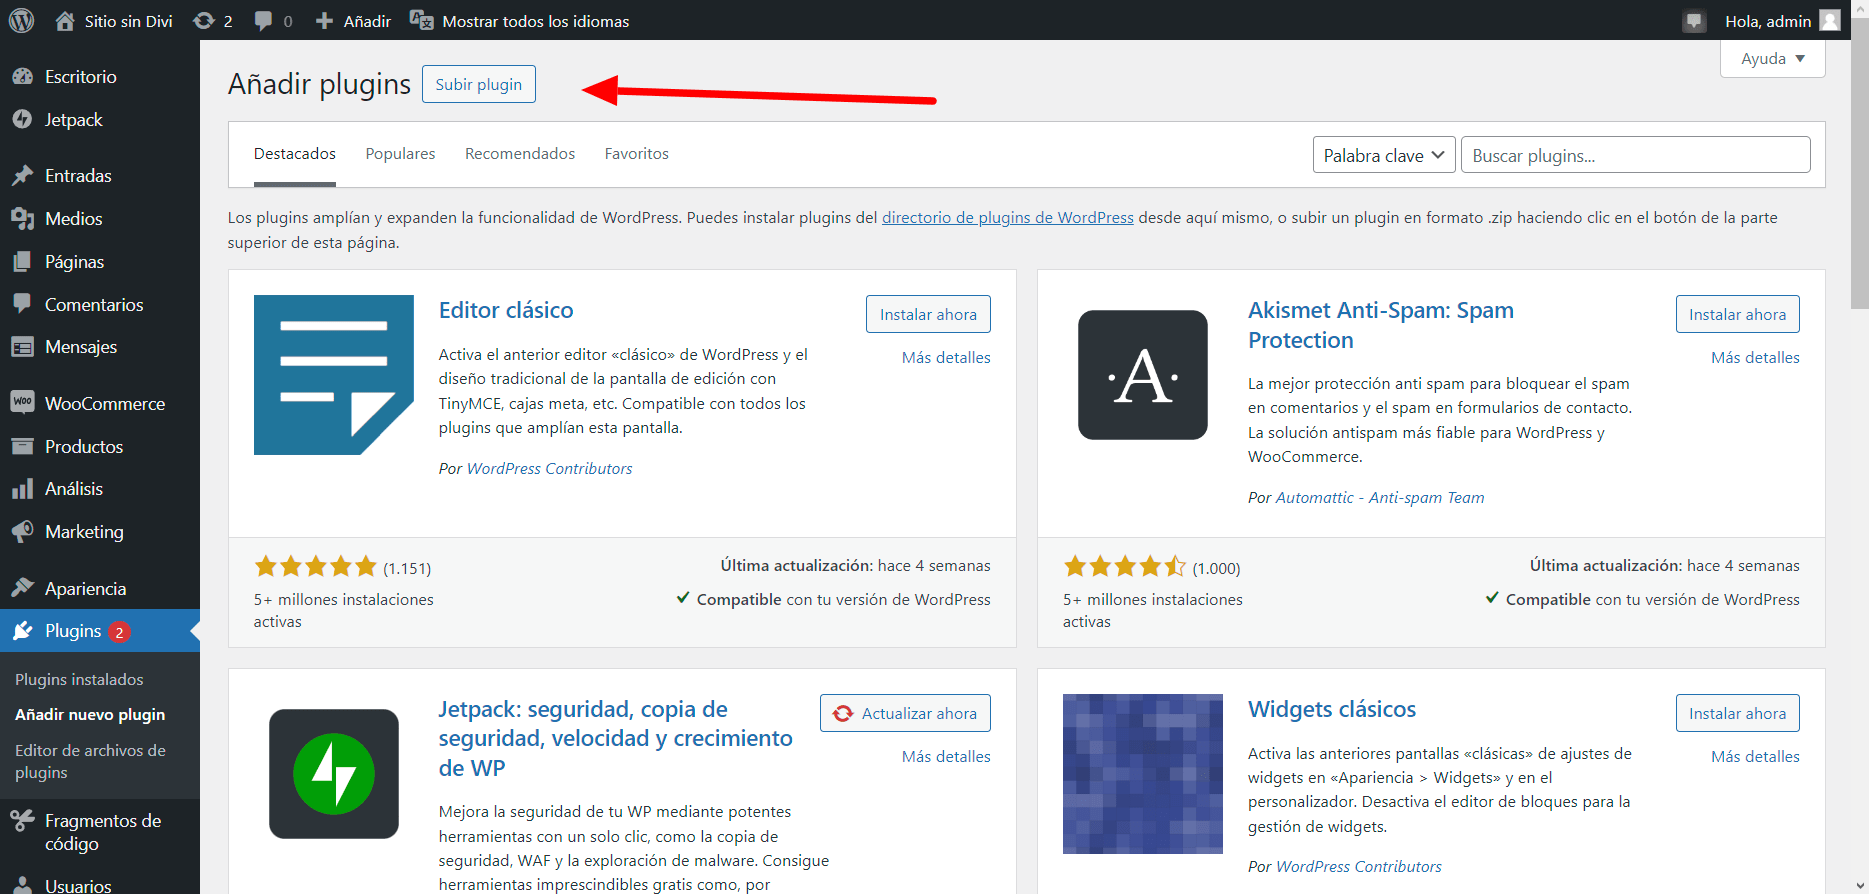Click the Buscar plugins search field
Image resolution: width=1869 pixels, height=894 pixels.
click(x=1635, y=155)
